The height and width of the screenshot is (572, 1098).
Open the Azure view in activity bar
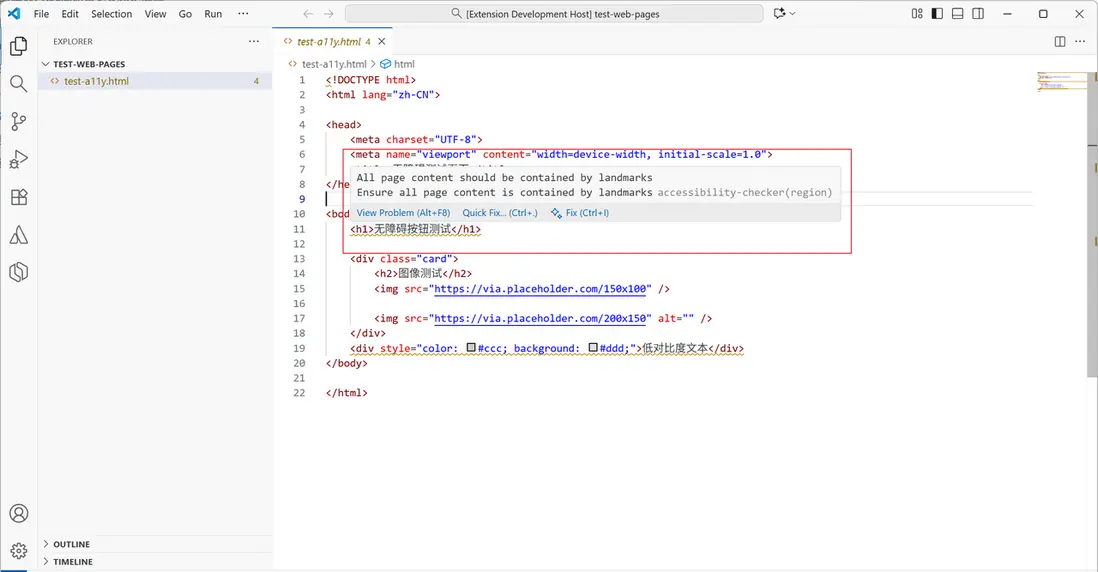(x=18, y=235)
